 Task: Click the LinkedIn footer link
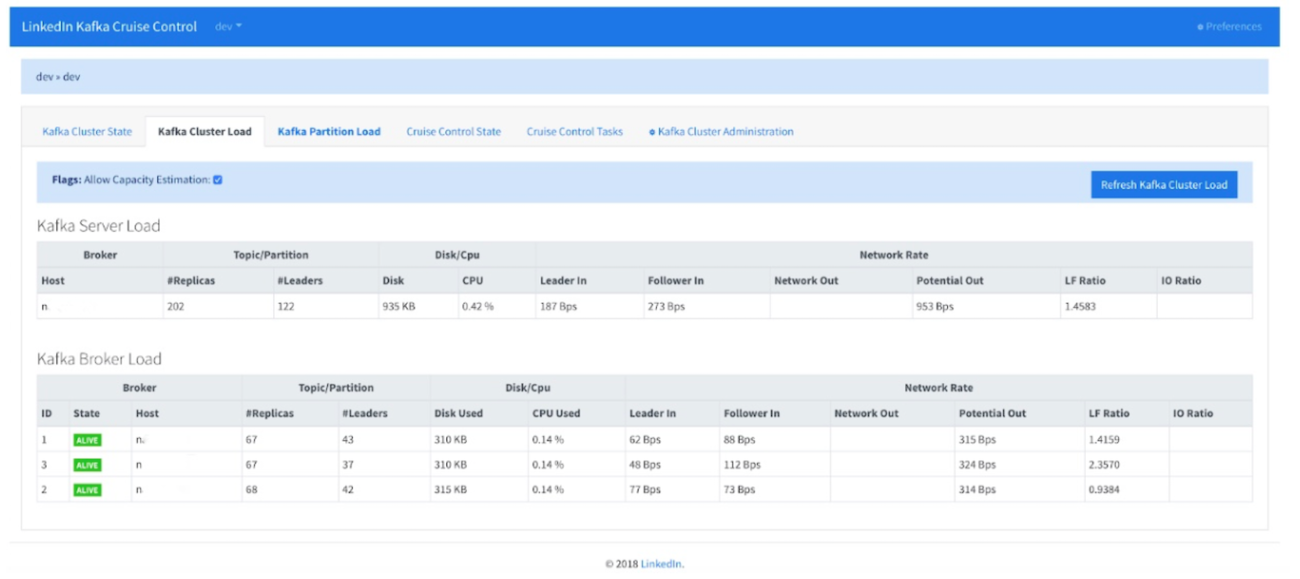point(662,564)
